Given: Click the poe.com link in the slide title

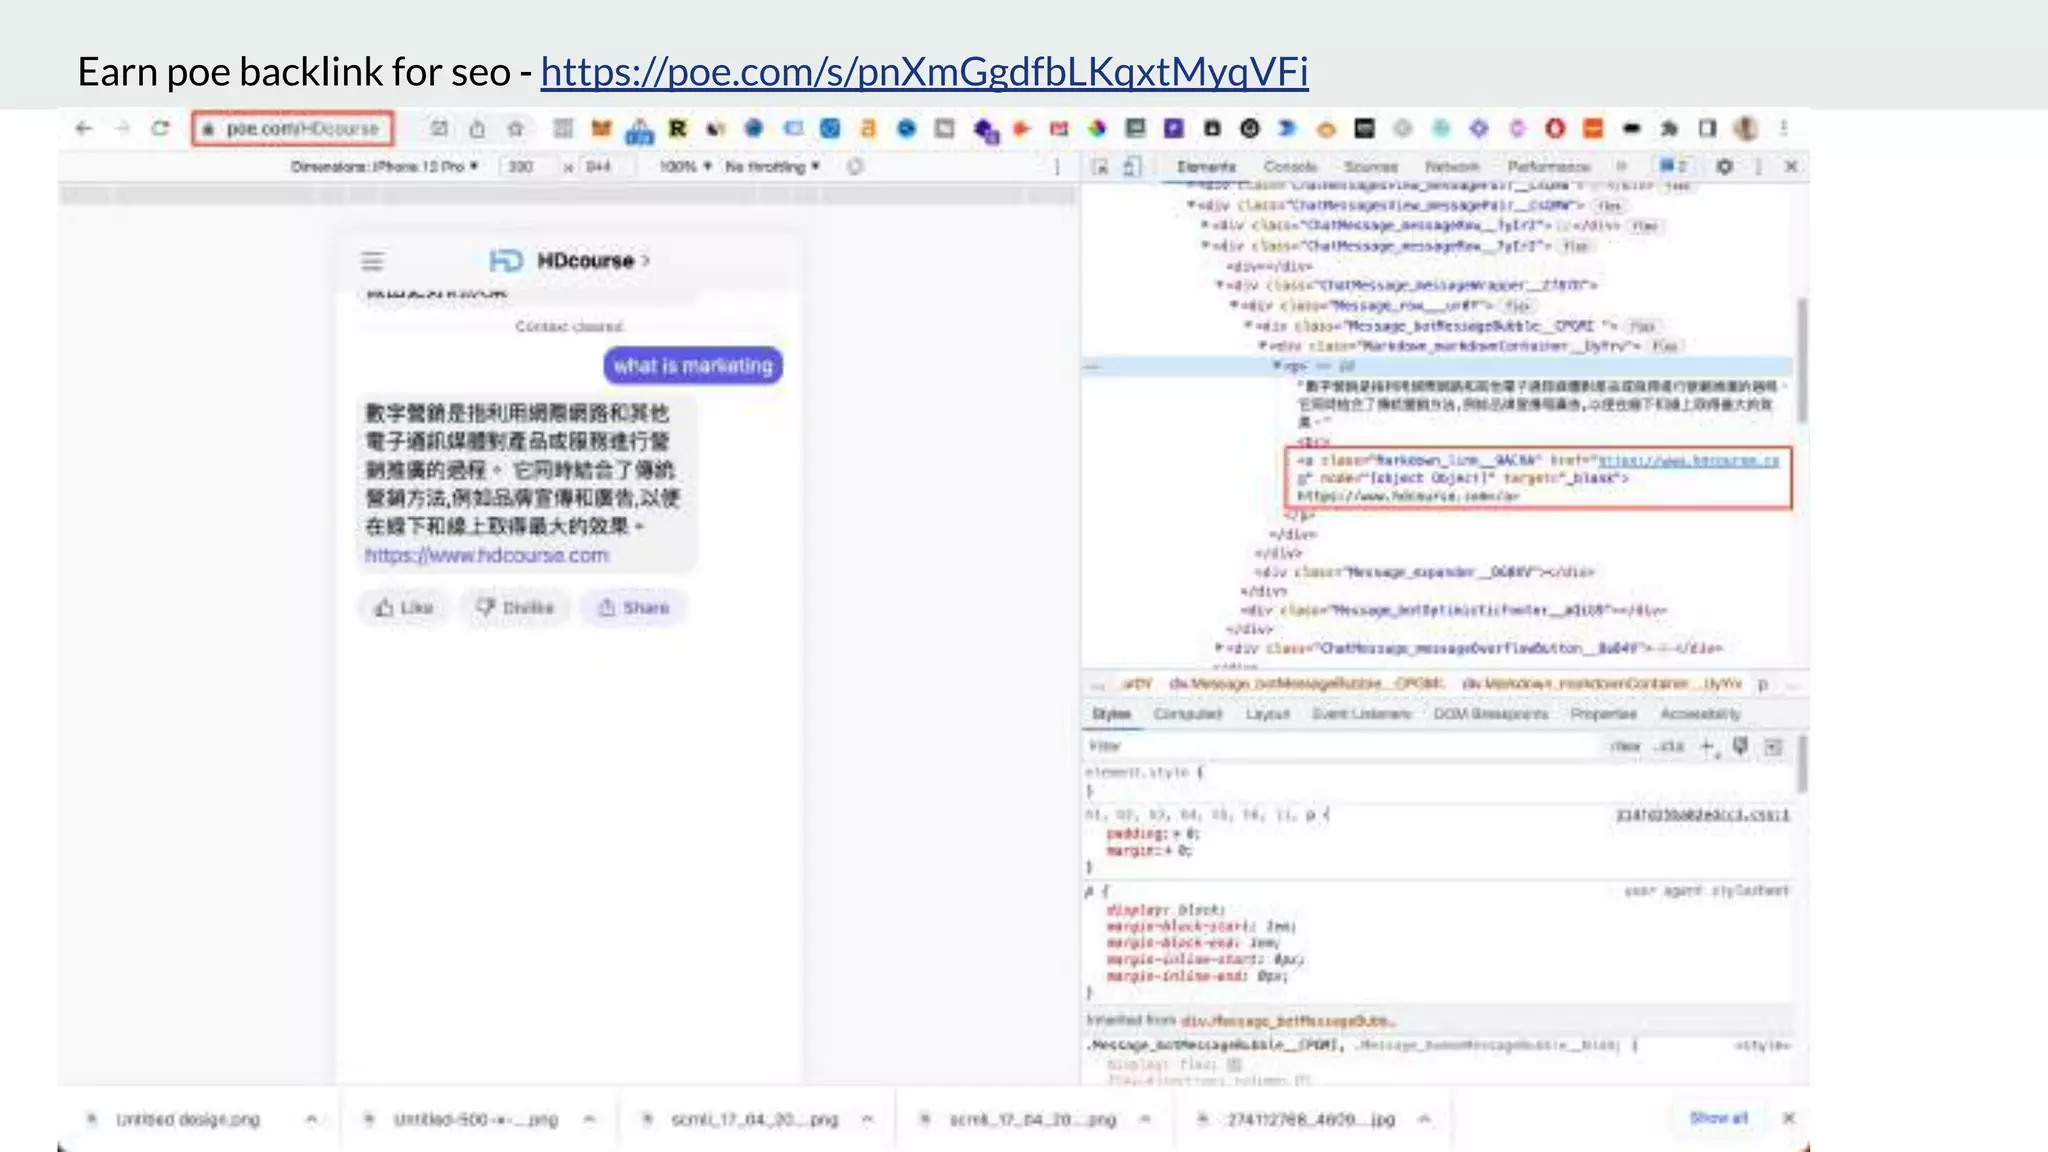Looking at the screenshot, I should click(x=924, y=72).
